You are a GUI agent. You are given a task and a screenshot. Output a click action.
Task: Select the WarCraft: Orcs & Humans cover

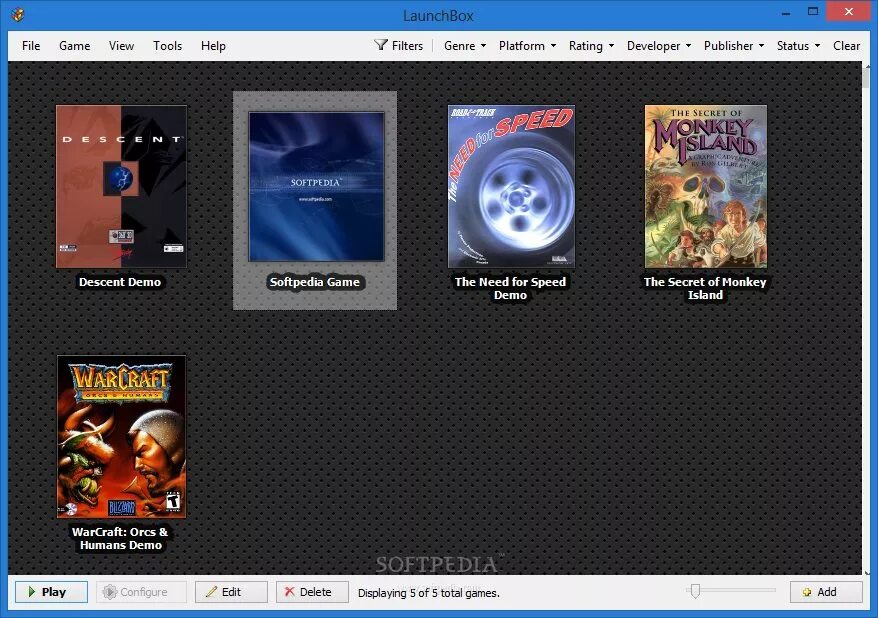tap(122, 437)
